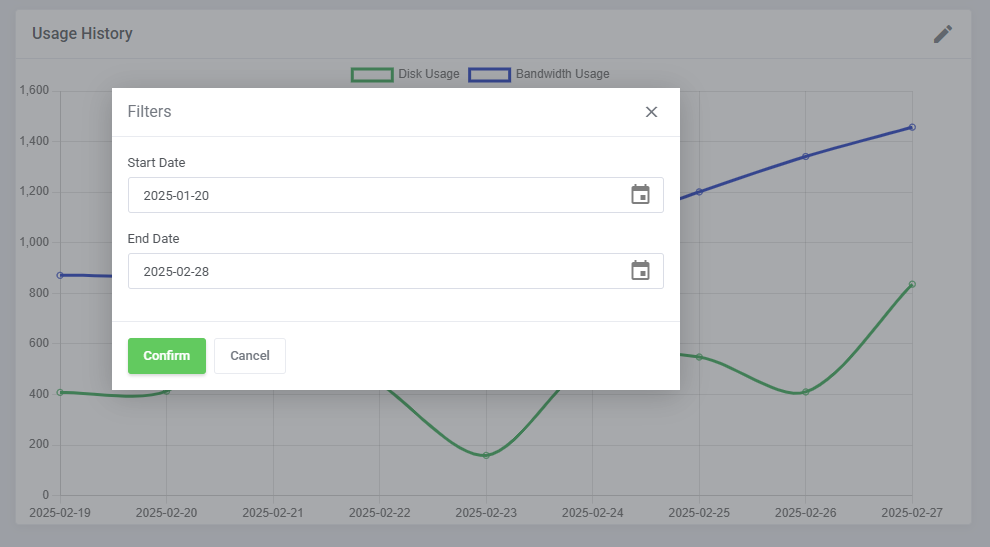Cancel the Filters dialog
This screenshot has height=547, width=990.
(249, 356)
